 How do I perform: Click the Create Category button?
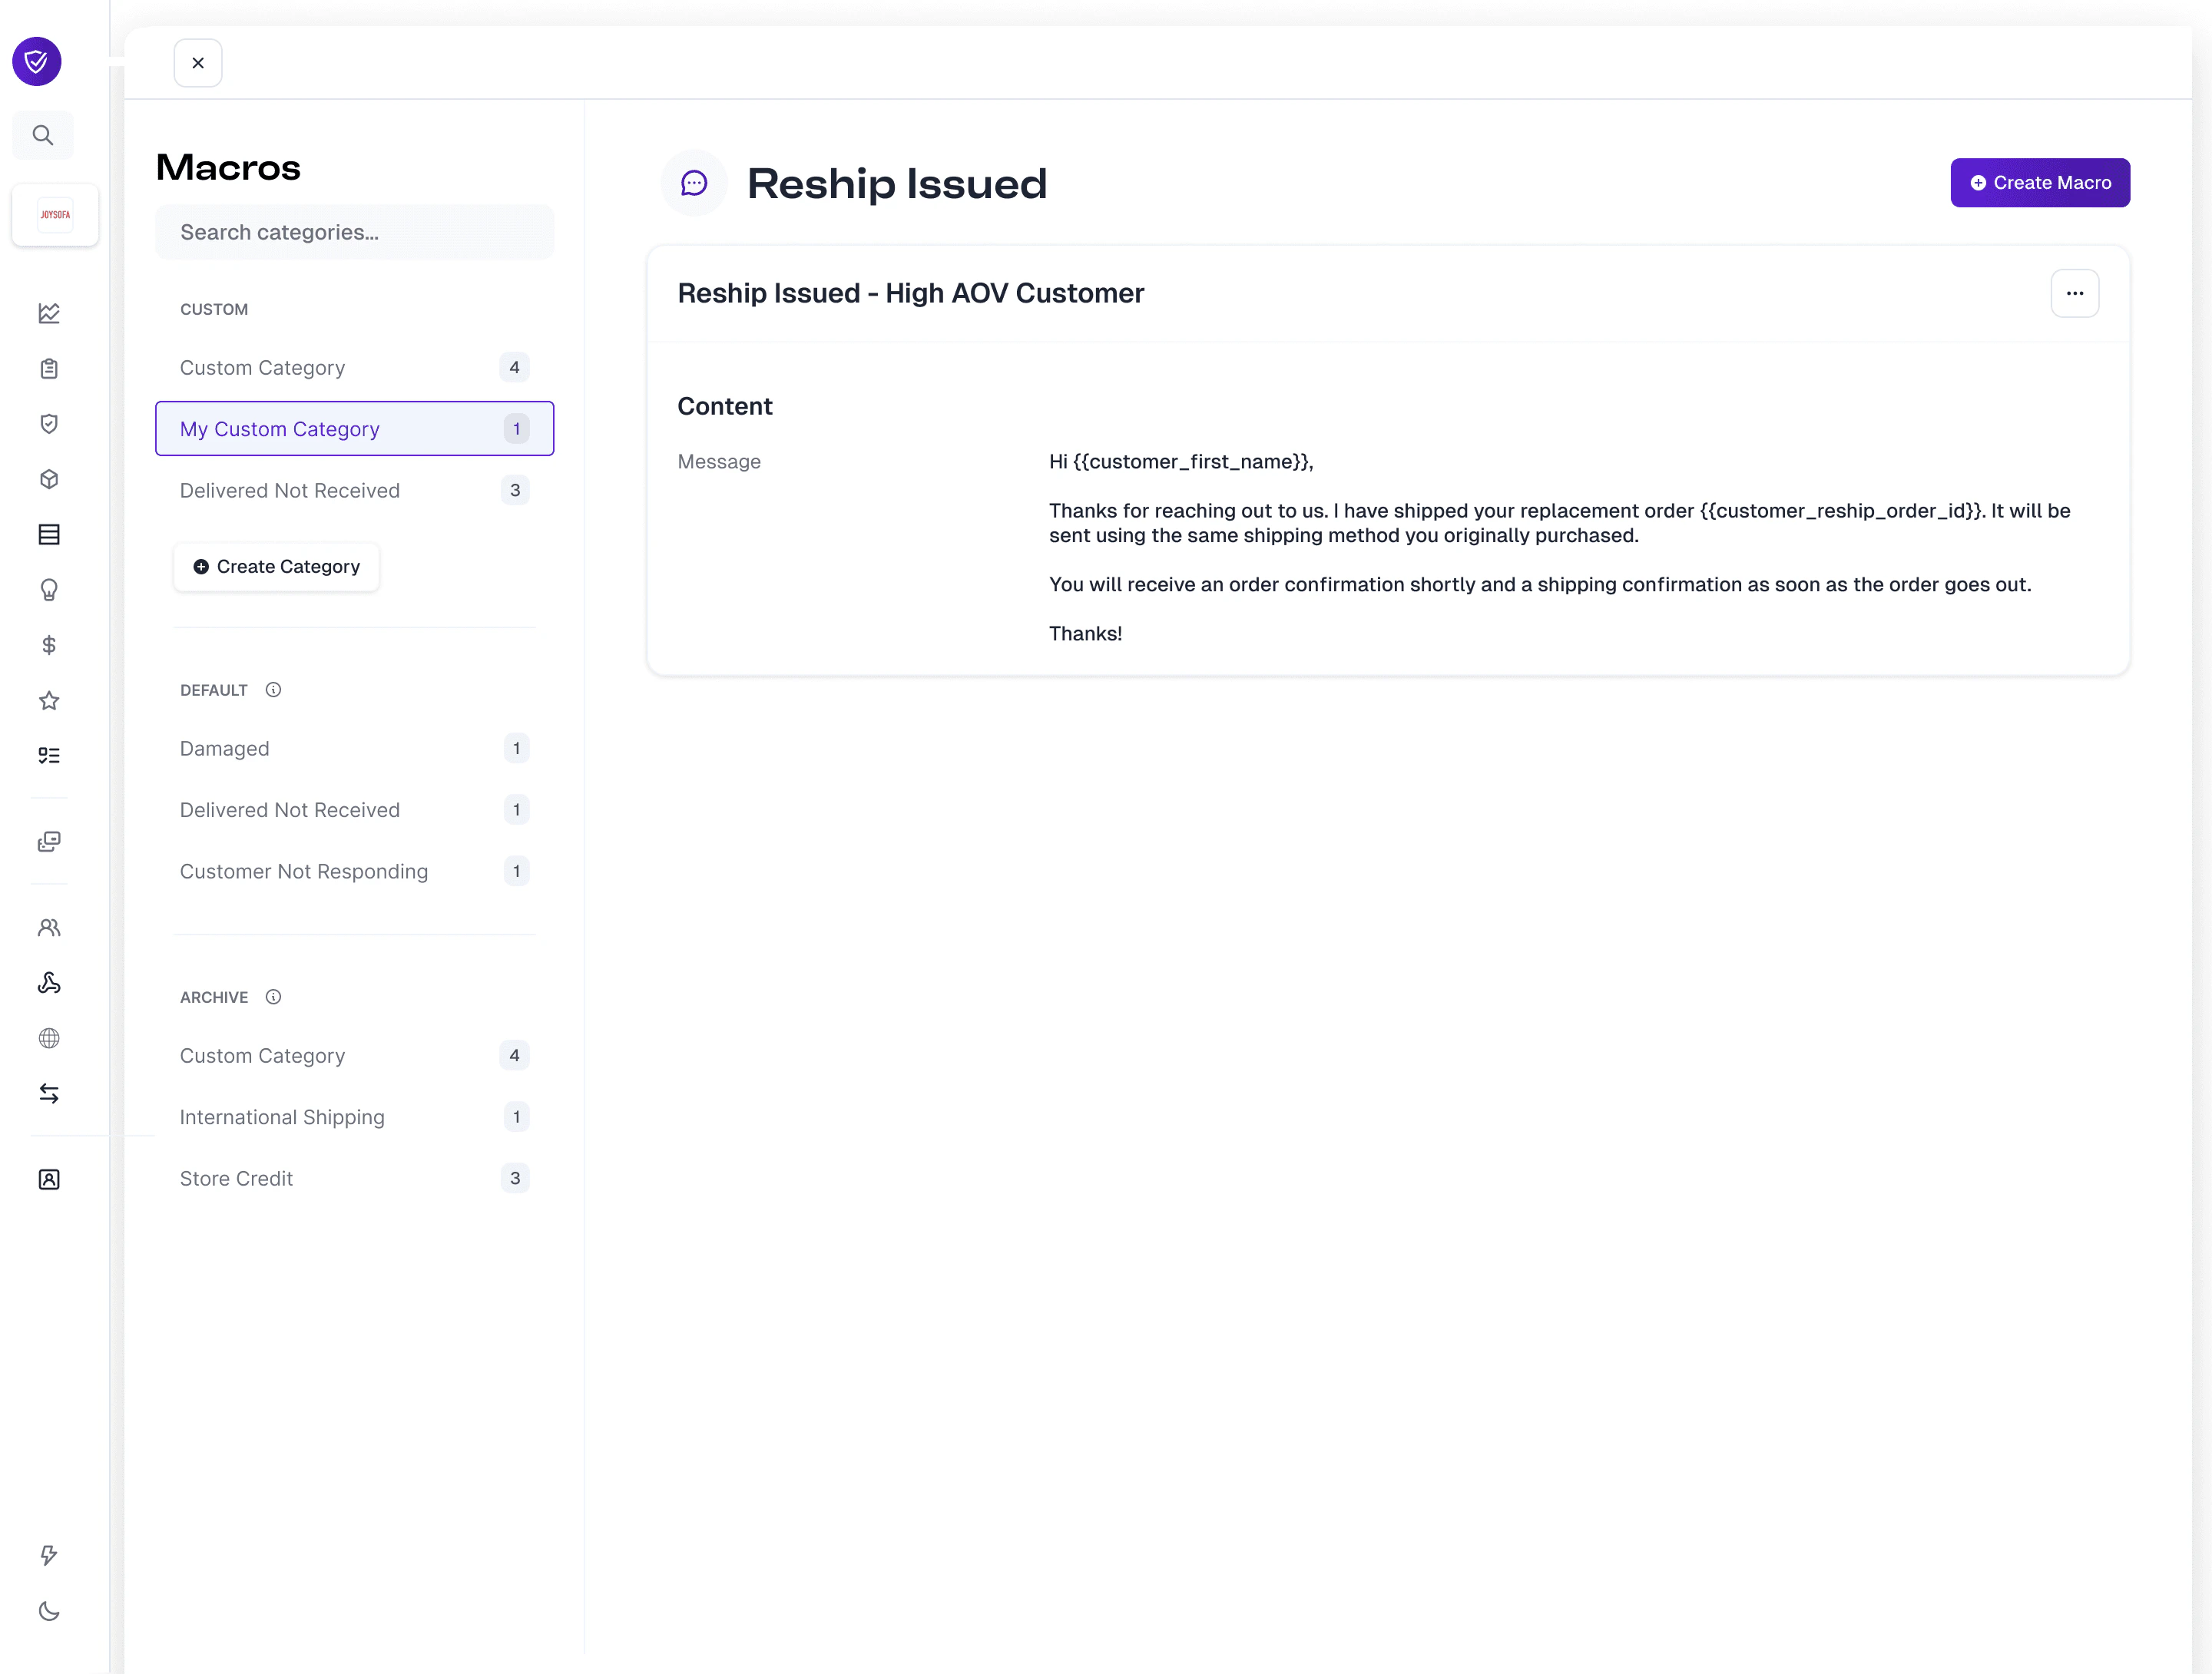coord(276,567)
